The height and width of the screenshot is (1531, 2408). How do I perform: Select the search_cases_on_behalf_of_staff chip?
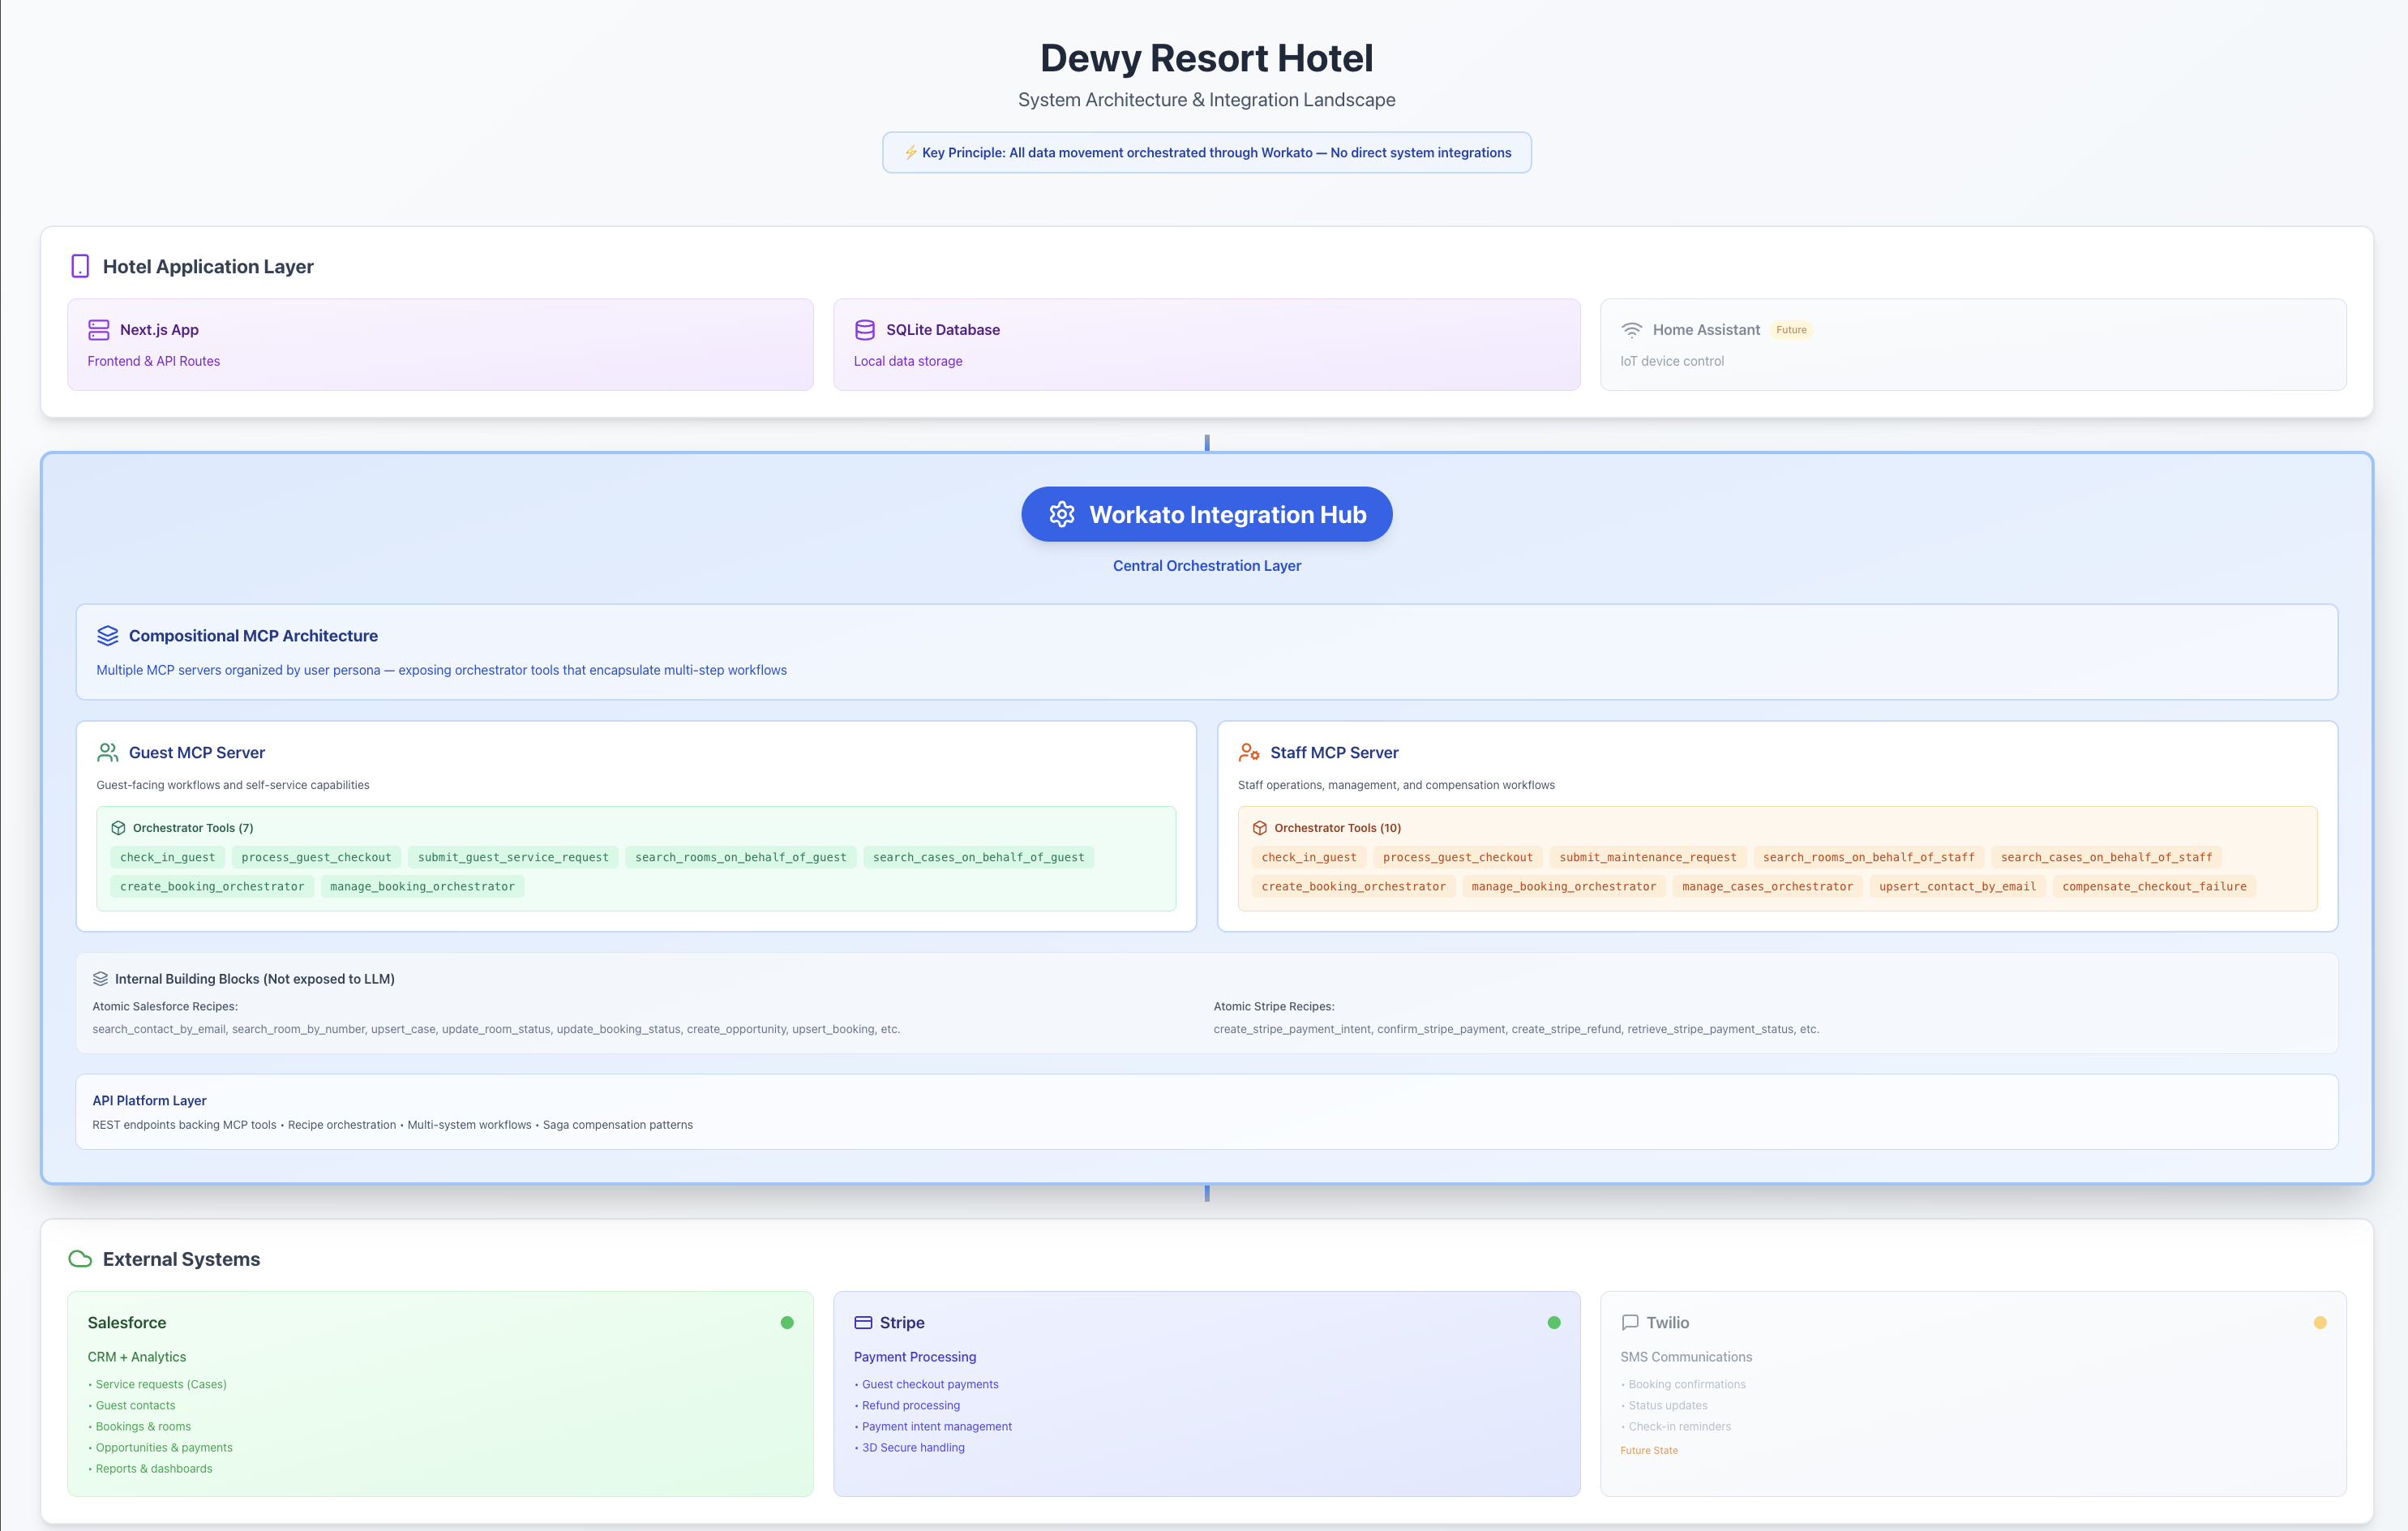click(x=2106, y=857)
